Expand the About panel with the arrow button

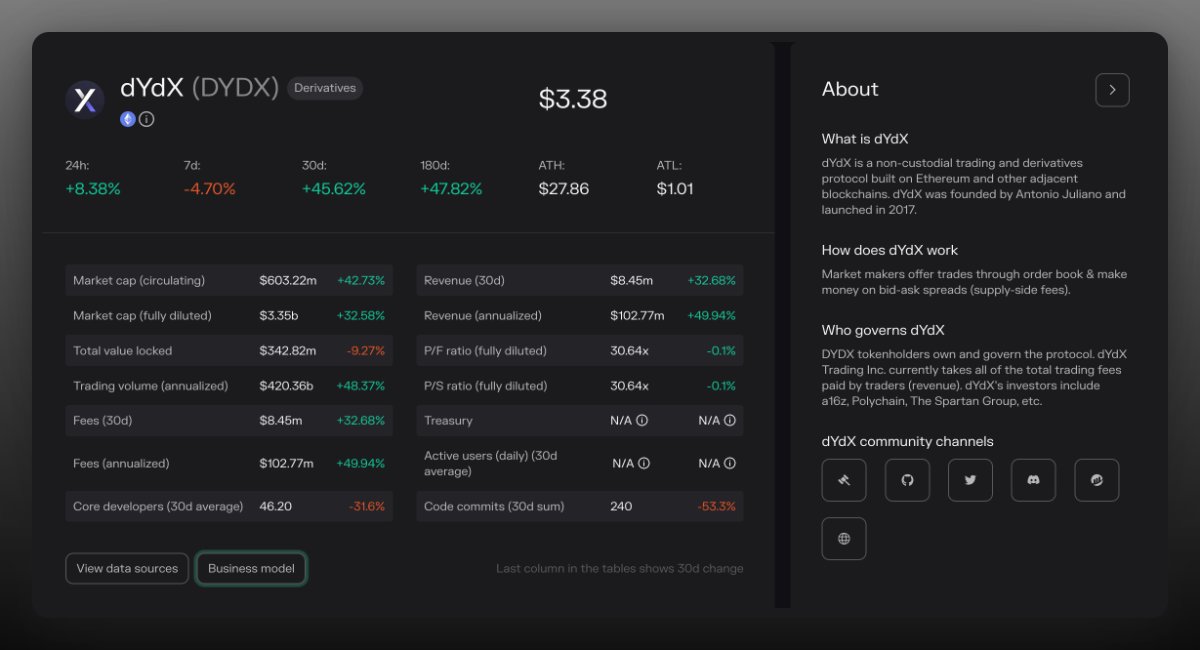pos(1112,89)
